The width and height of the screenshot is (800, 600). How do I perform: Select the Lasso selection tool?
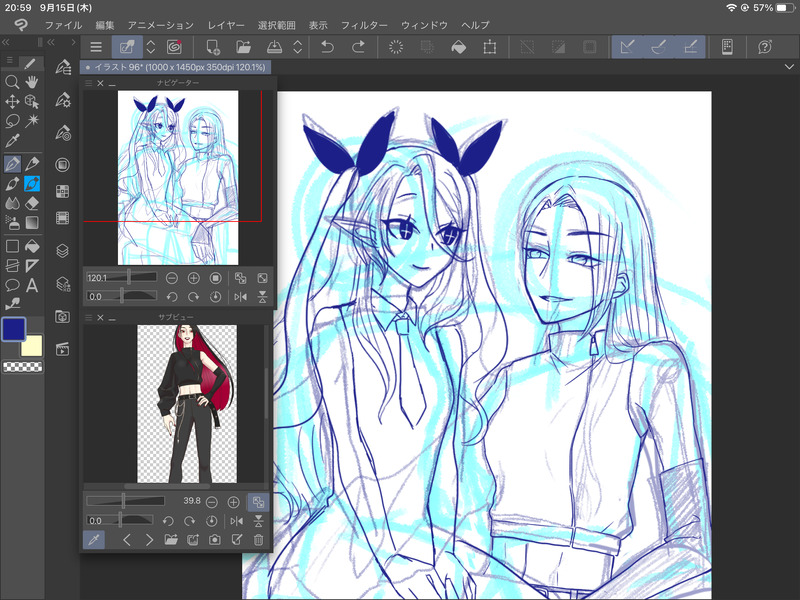point(12,120)
